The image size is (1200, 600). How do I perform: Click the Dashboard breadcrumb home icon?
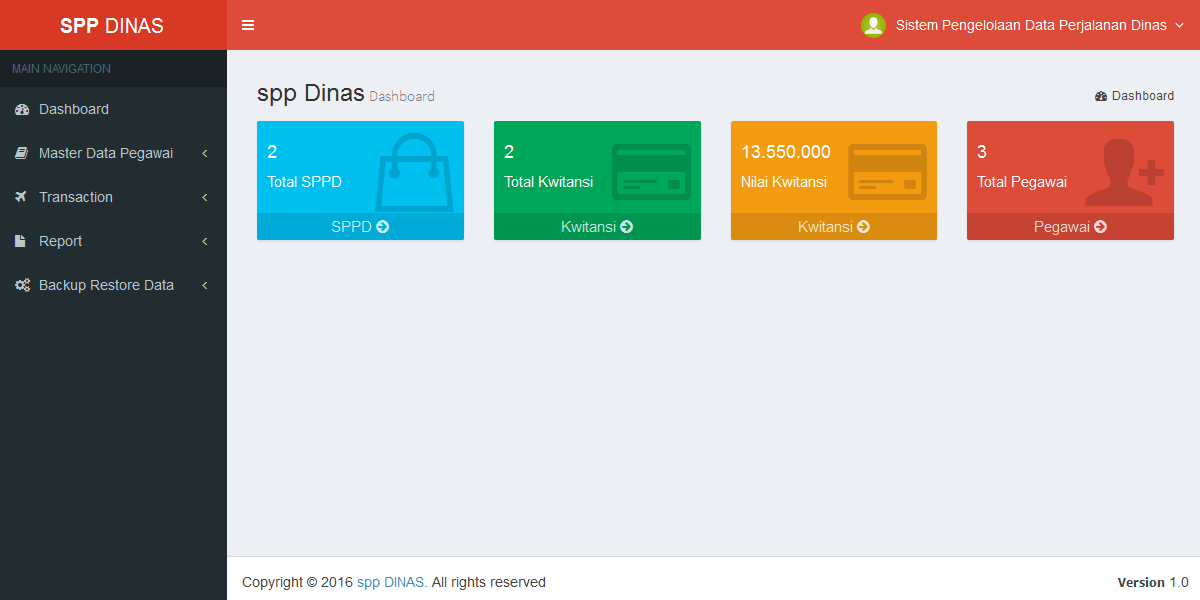[1101, 95]
